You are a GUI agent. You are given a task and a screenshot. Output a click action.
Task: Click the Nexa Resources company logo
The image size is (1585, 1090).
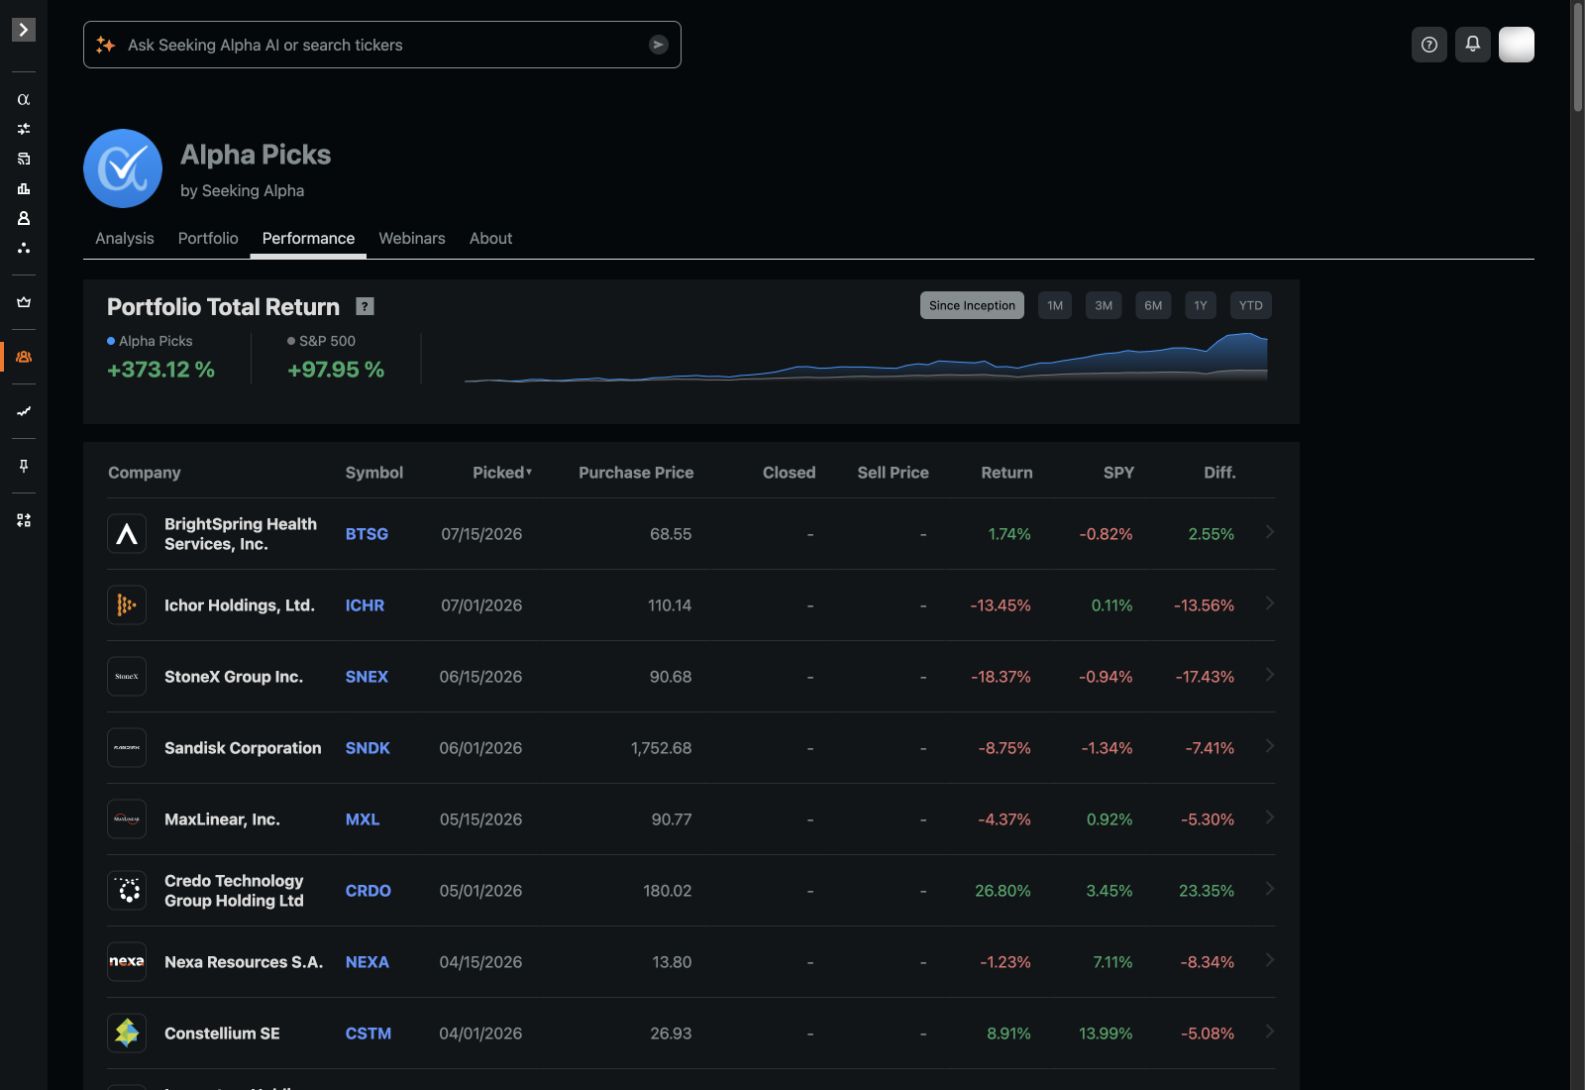point(127,962)
